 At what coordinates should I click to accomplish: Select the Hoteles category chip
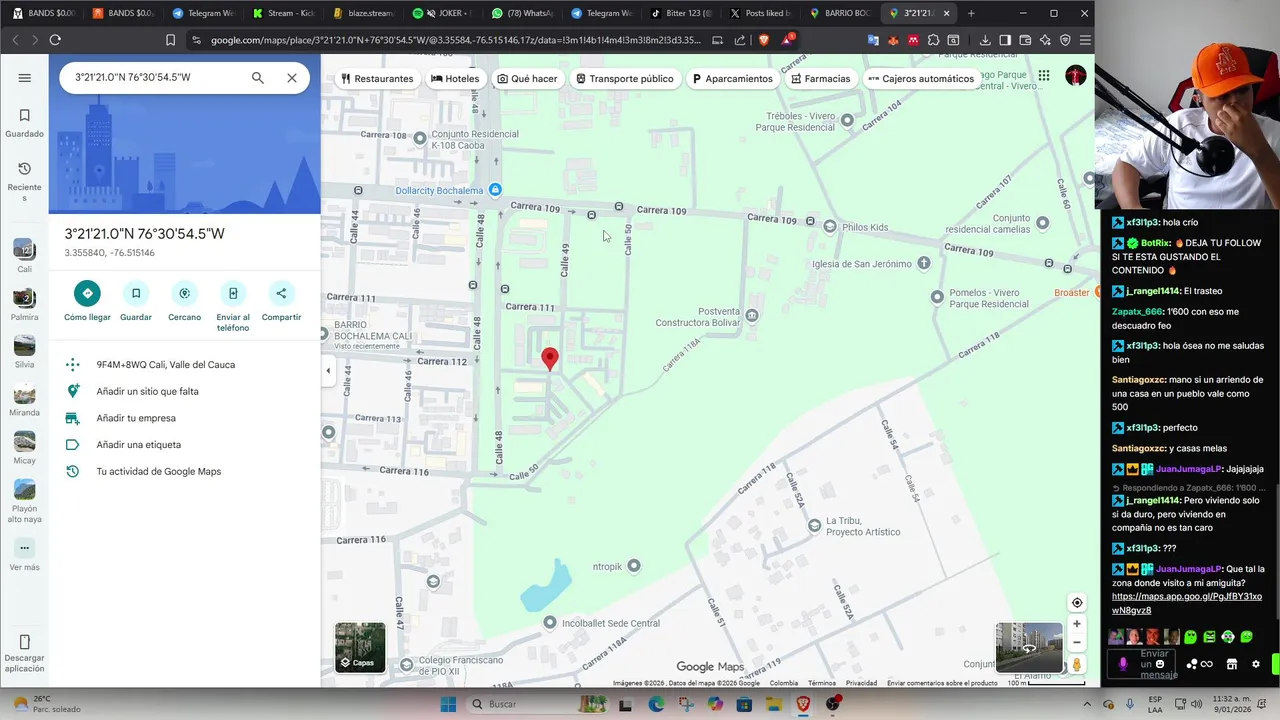tap(455, 78)
